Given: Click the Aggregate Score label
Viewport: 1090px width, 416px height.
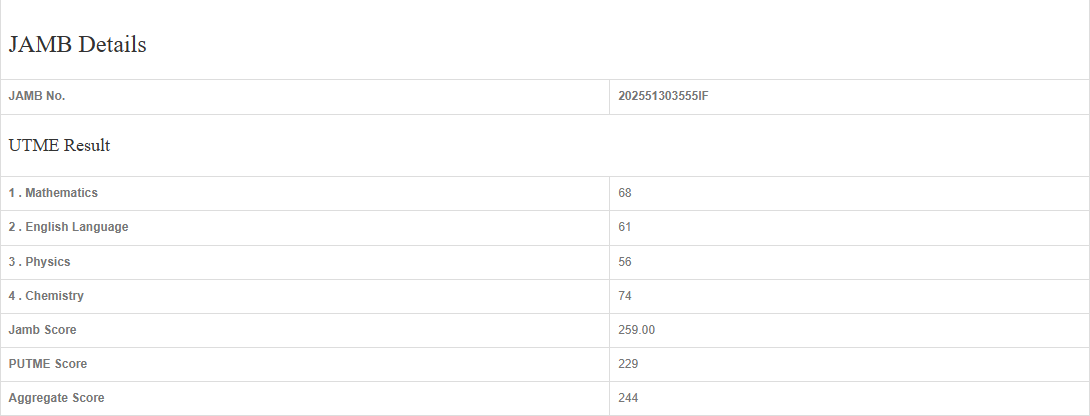Looking at the screenshot, I should [x=56, y=398].
